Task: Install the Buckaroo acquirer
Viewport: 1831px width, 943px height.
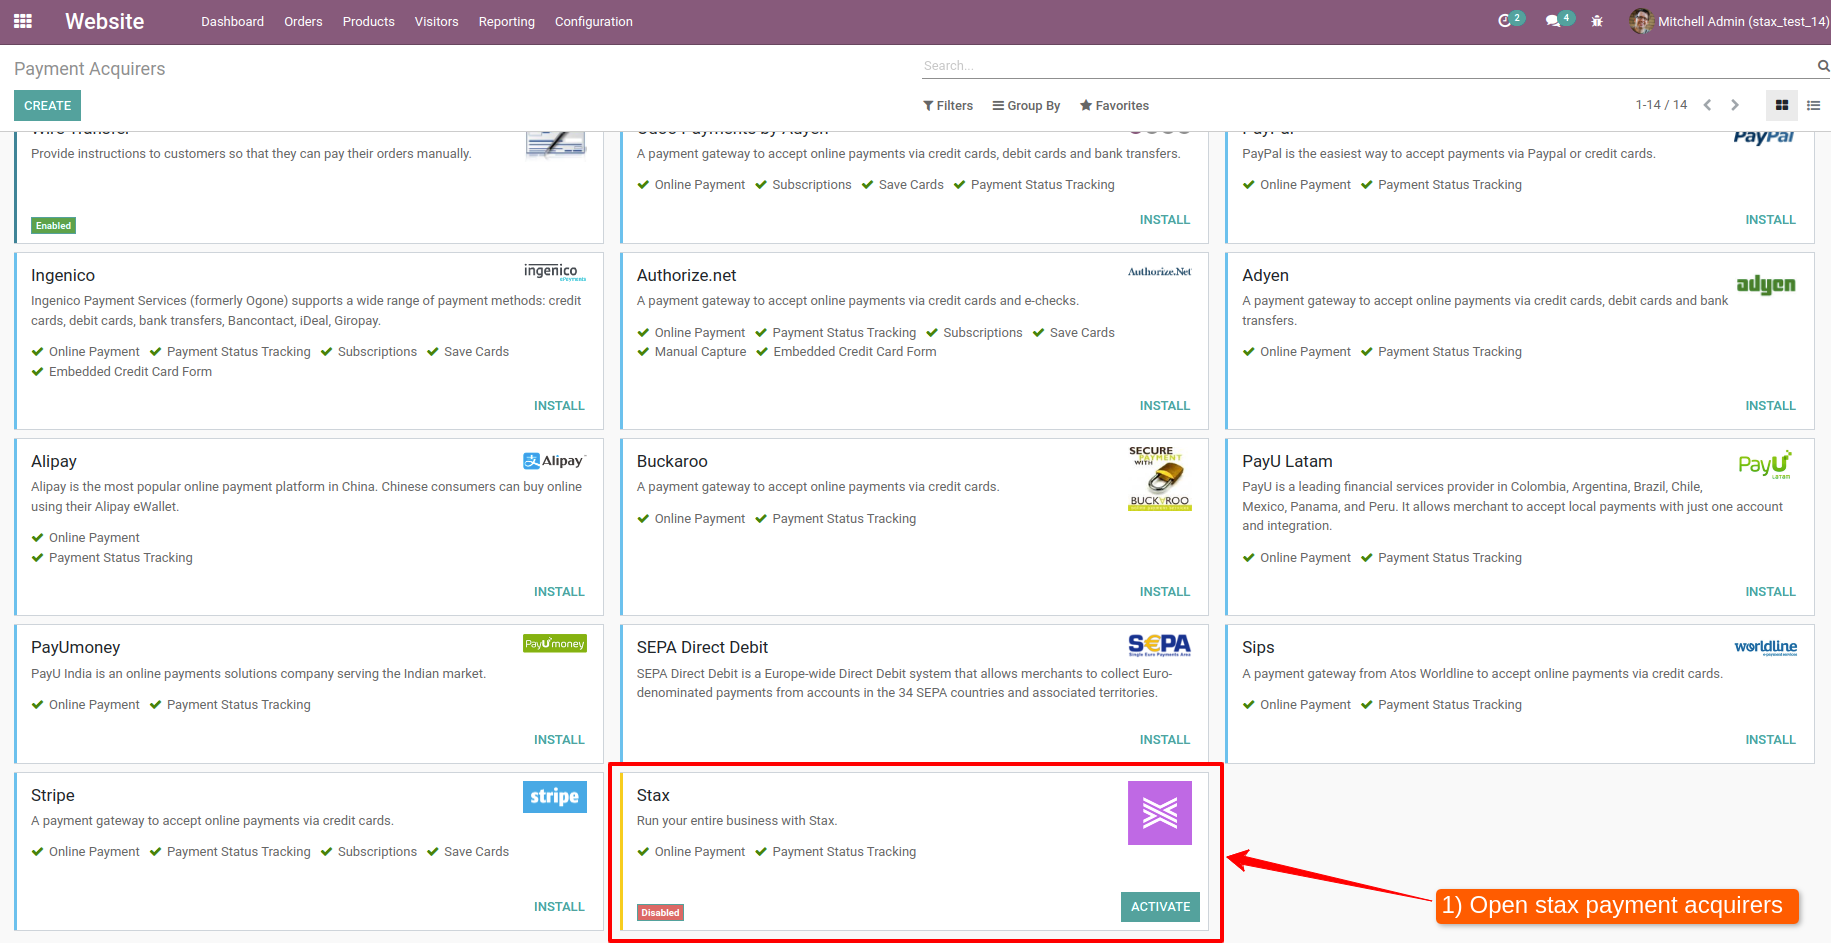Action: click(1165, 591)
